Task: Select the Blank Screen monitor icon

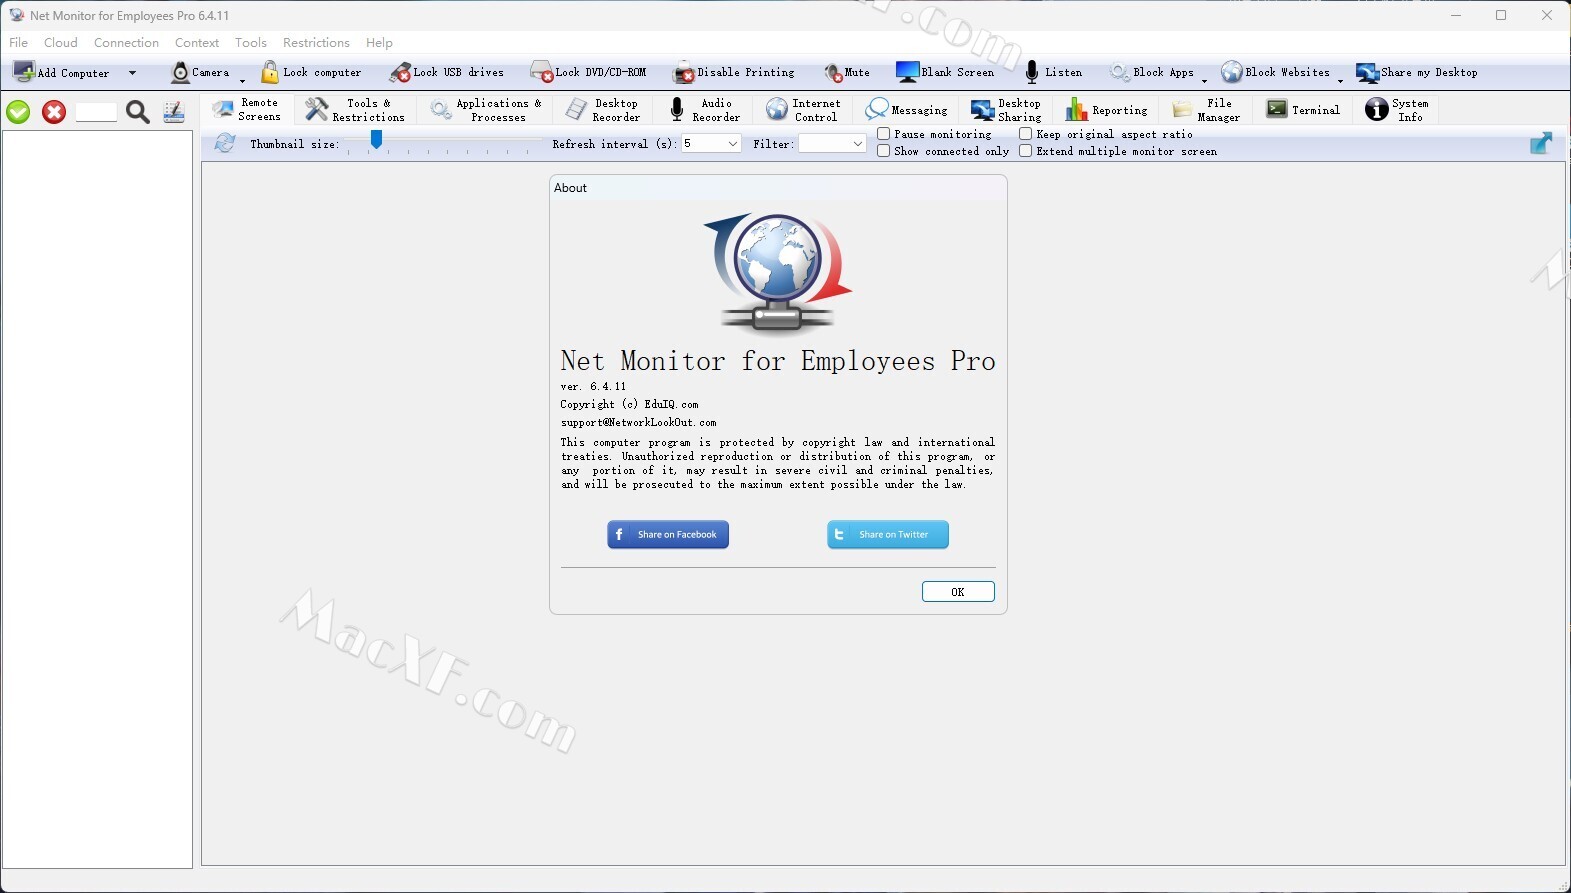Action: [907, 72]
